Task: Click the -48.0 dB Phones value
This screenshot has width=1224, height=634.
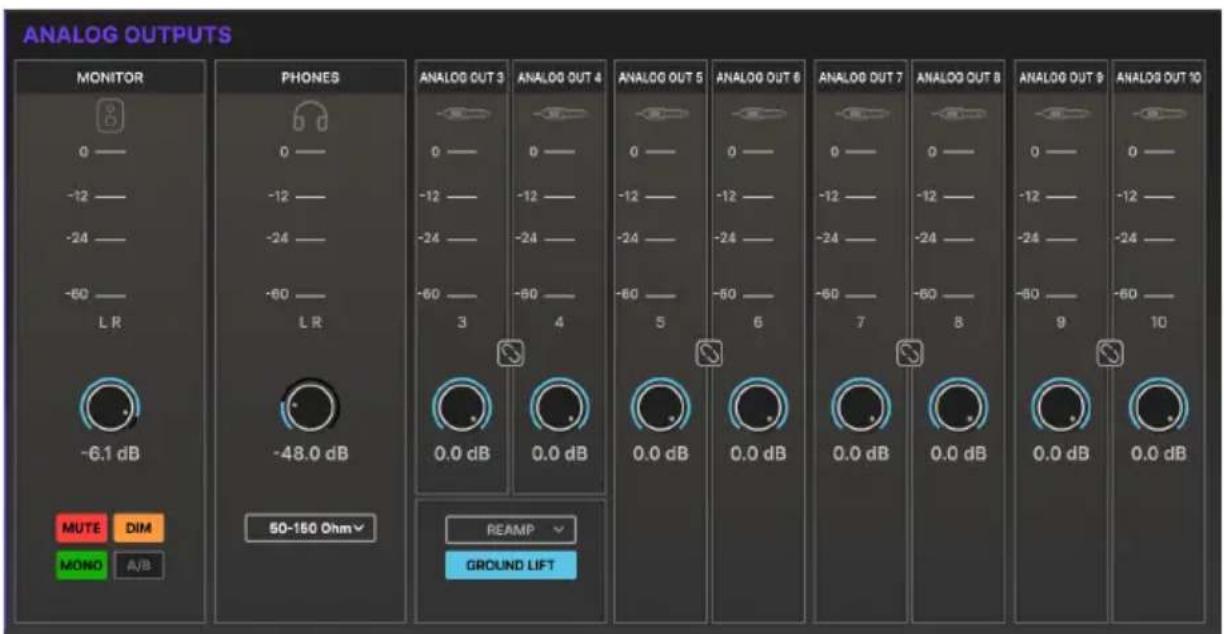Action: pyautogui.click(x=310, y=454)
